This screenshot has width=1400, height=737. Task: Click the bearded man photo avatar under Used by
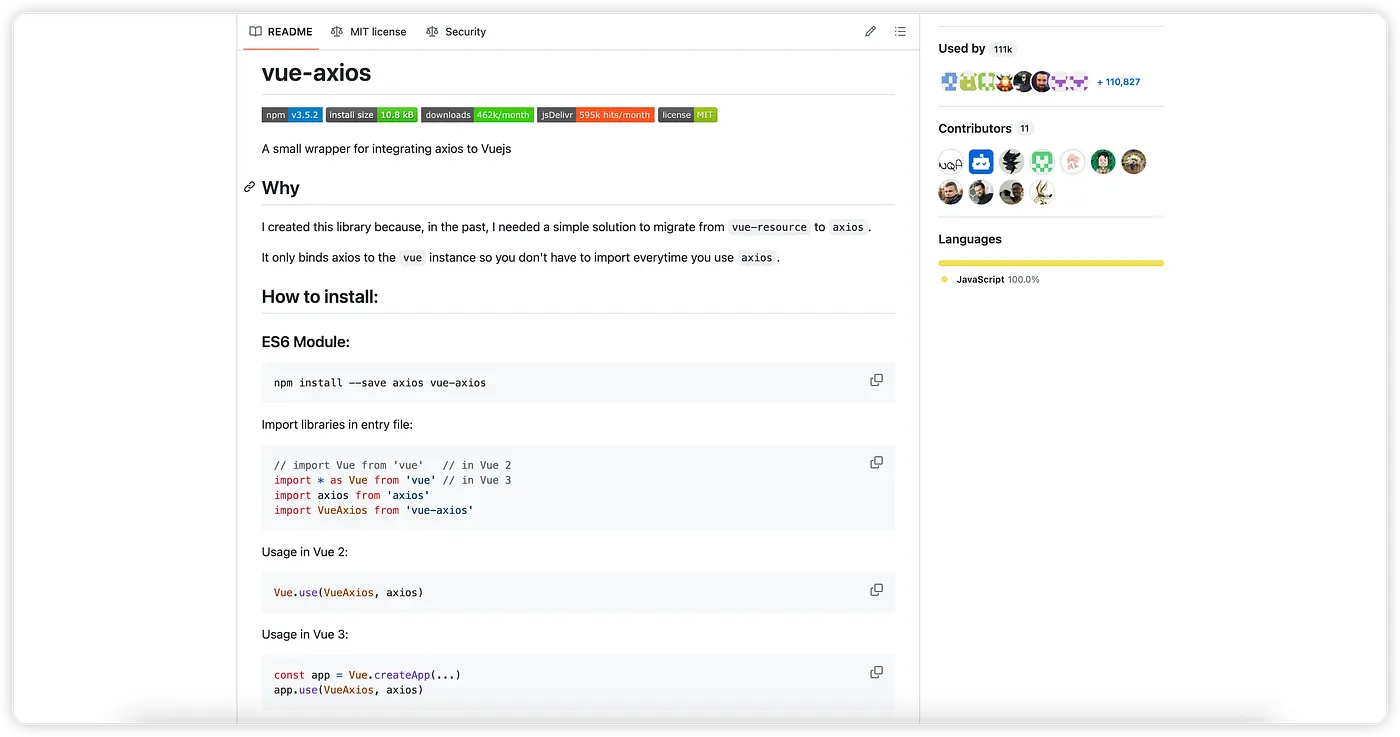coord(1041,82)
